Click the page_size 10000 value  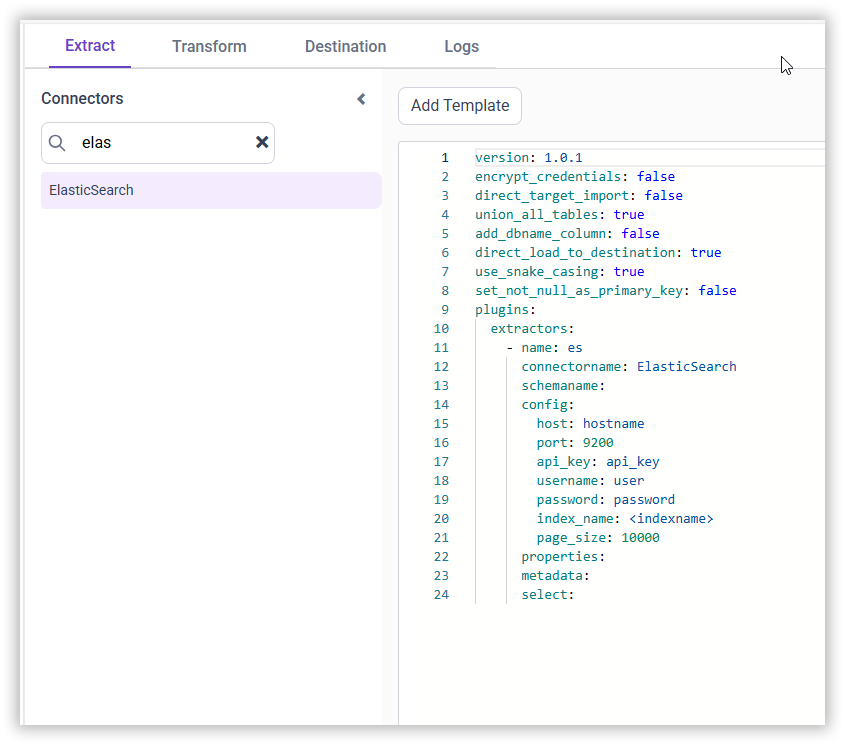point(641,537)
